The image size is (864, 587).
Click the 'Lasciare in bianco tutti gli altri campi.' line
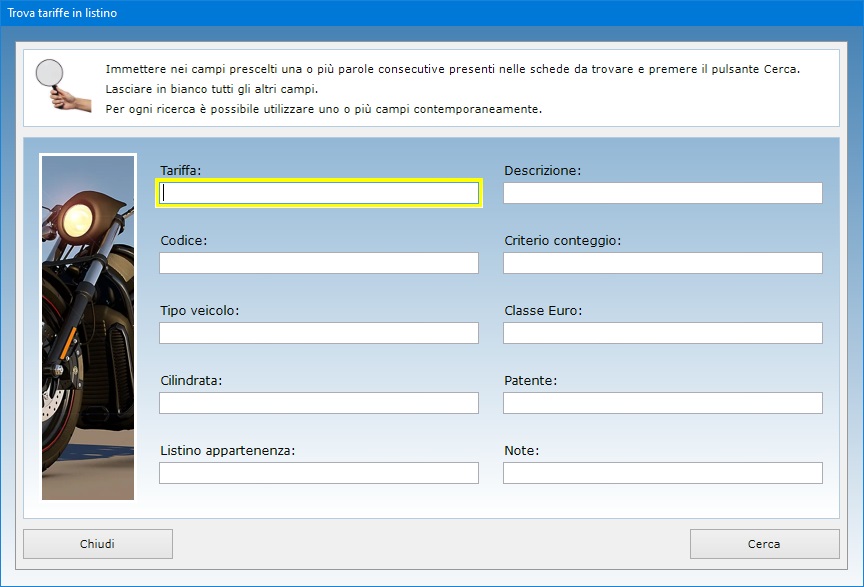[x=212, y=89]
